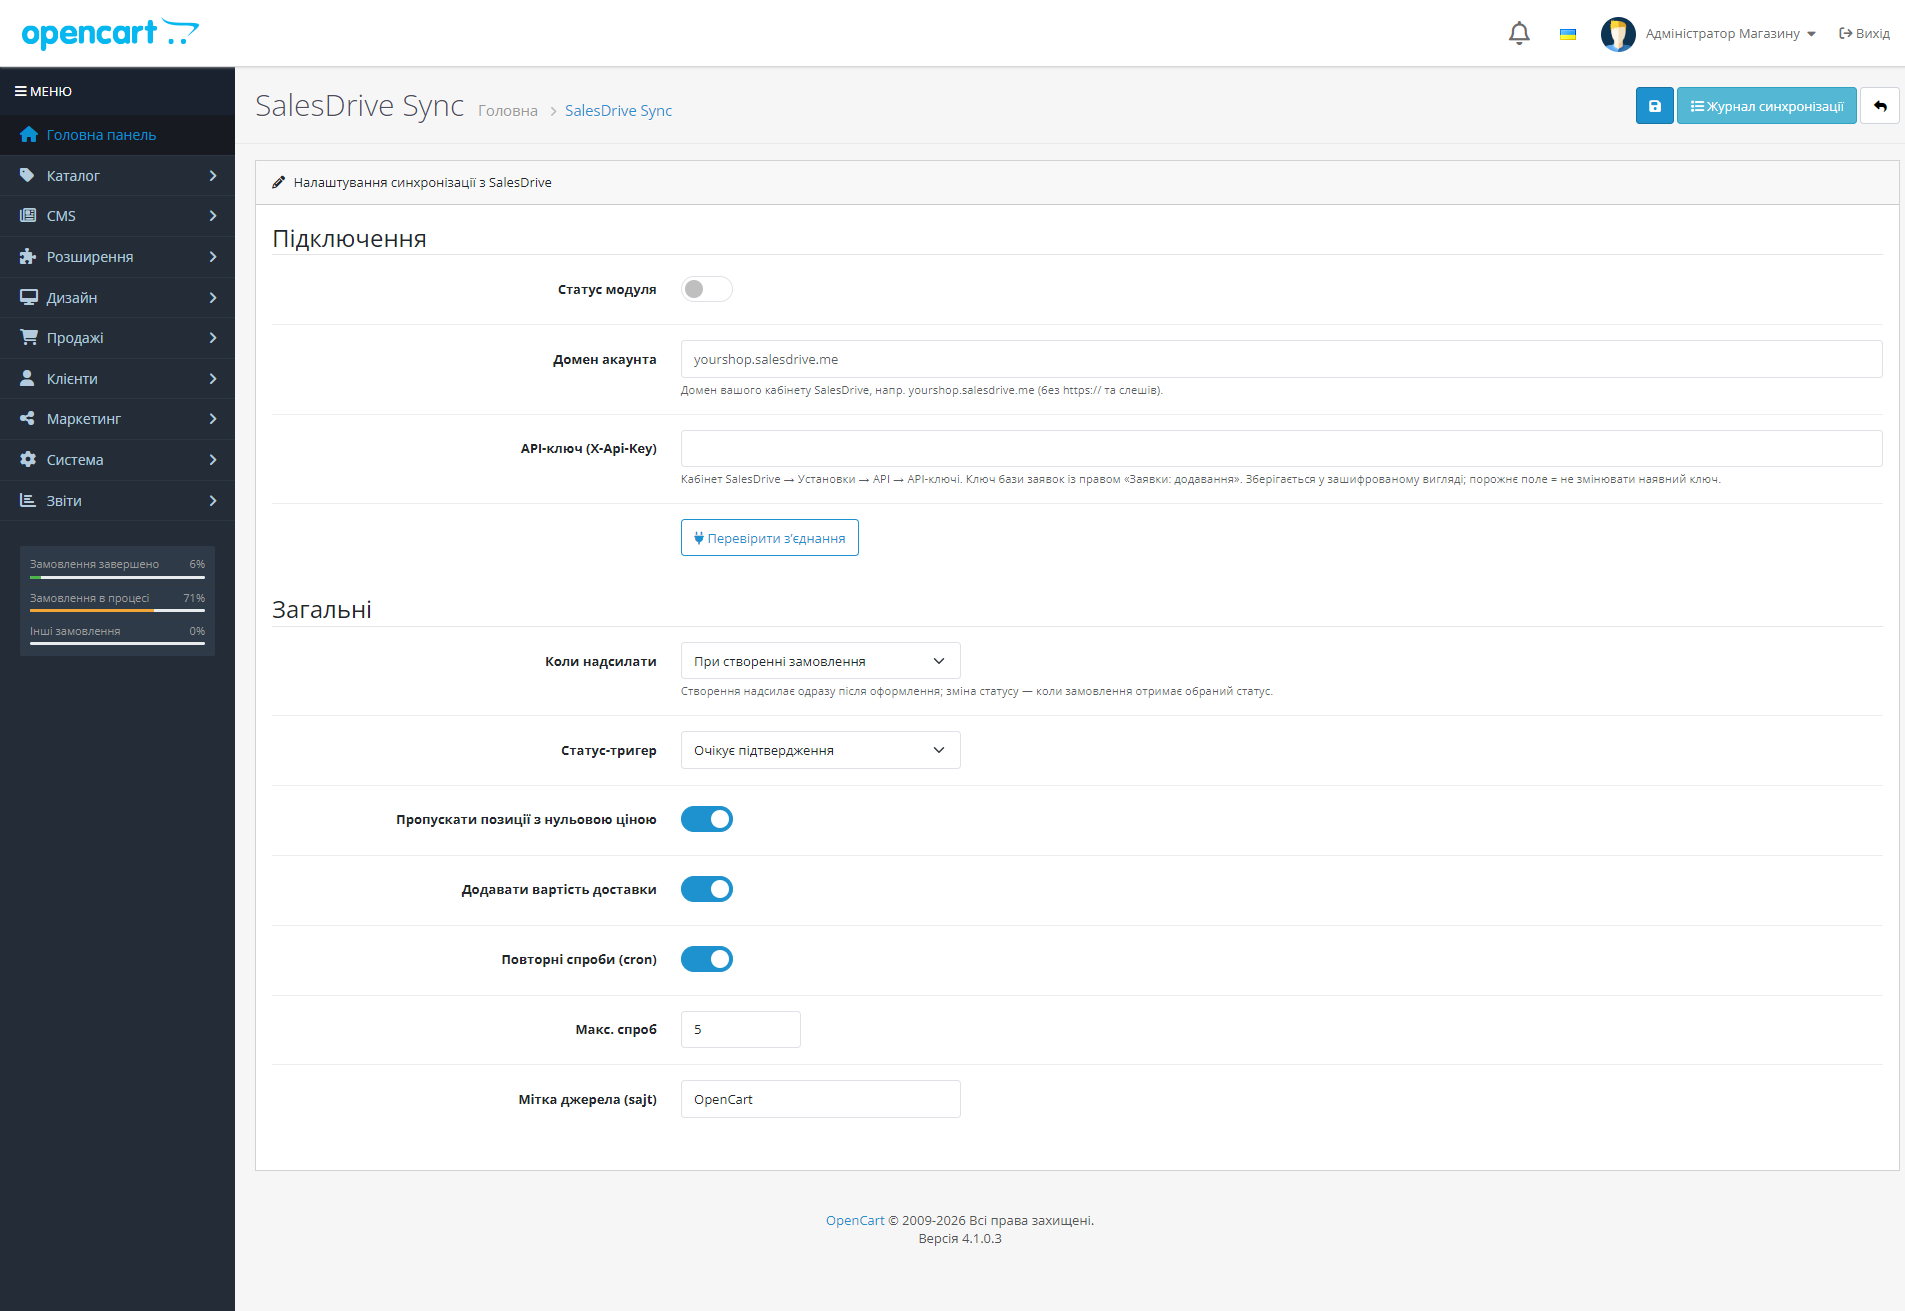Open the Коли надсилати dropdown
Image resolution: width=1905 pixels, height=1311 pixels.
[820, 661]
